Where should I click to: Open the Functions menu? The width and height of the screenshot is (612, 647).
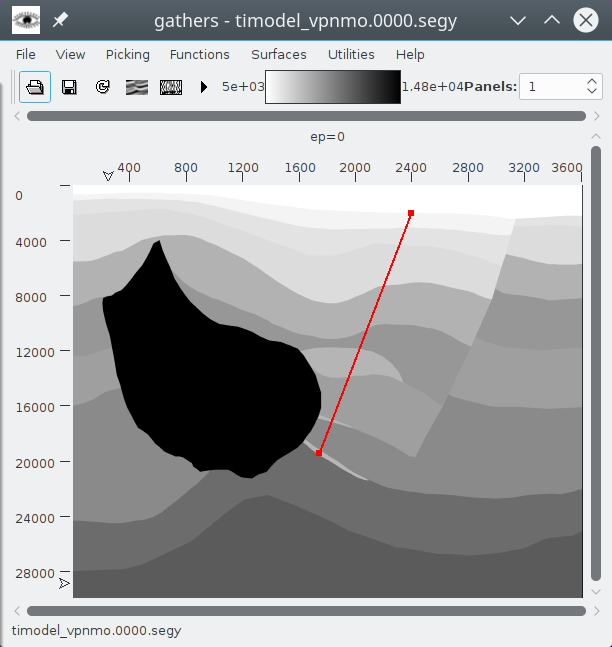pos(200,54)
